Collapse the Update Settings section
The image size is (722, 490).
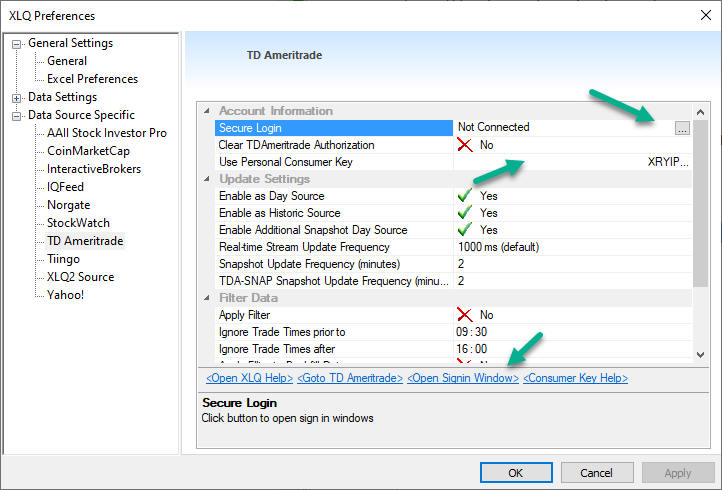207,179
